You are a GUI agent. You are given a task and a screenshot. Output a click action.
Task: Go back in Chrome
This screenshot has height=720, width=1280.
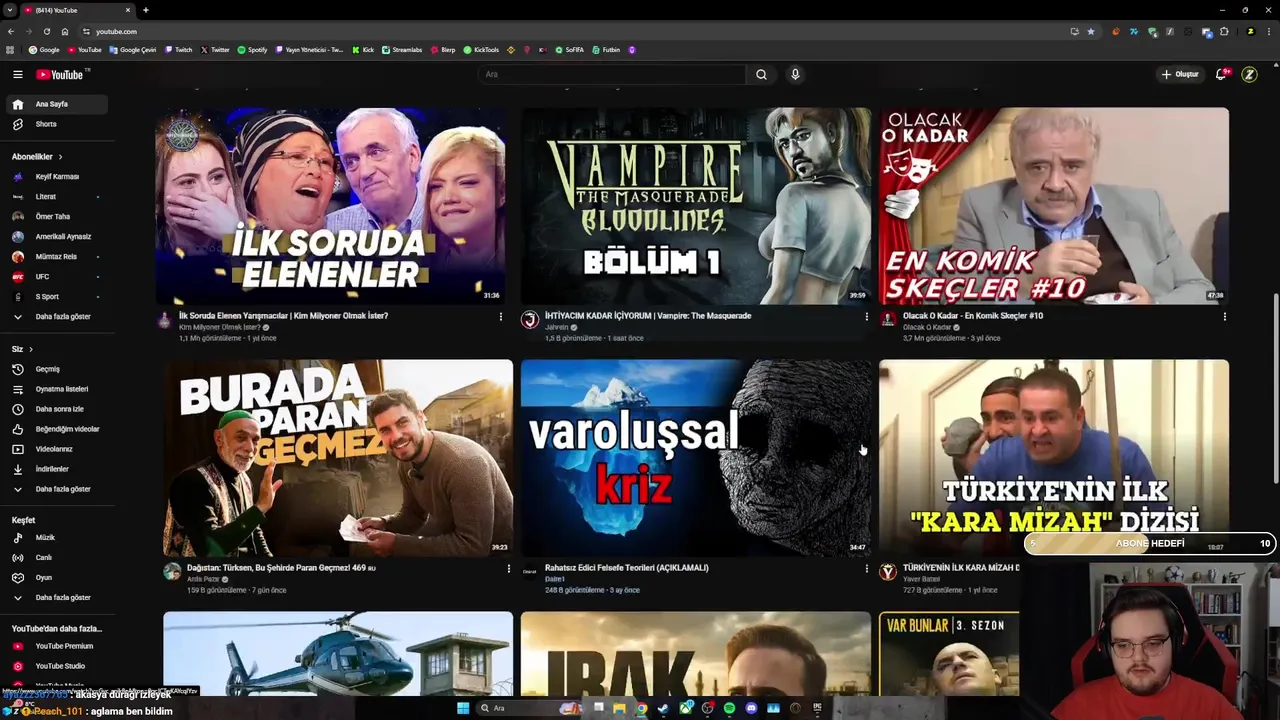coord(11,31)
